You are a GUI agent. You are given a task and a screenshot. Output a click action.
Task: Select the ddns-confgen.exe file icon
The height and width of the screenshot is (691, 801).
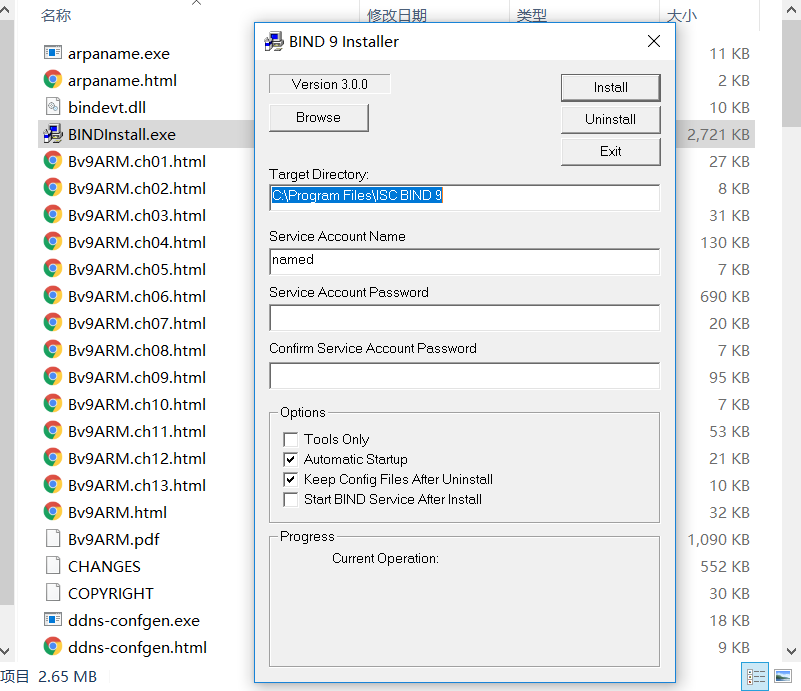click(53, 620)
